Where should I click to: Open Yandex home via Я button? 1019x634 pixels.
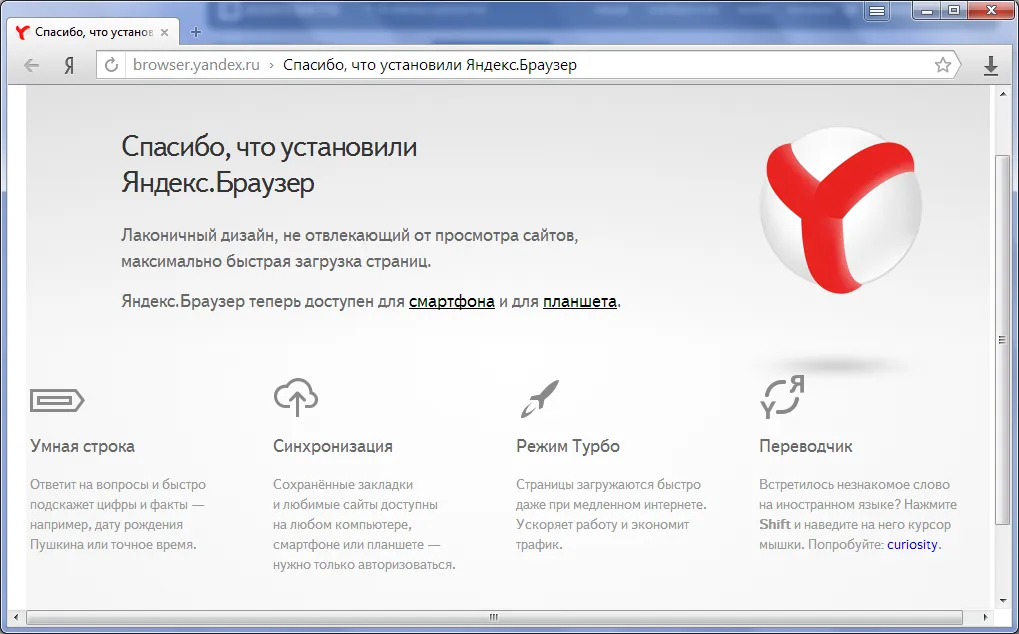(x=69, y=66)
